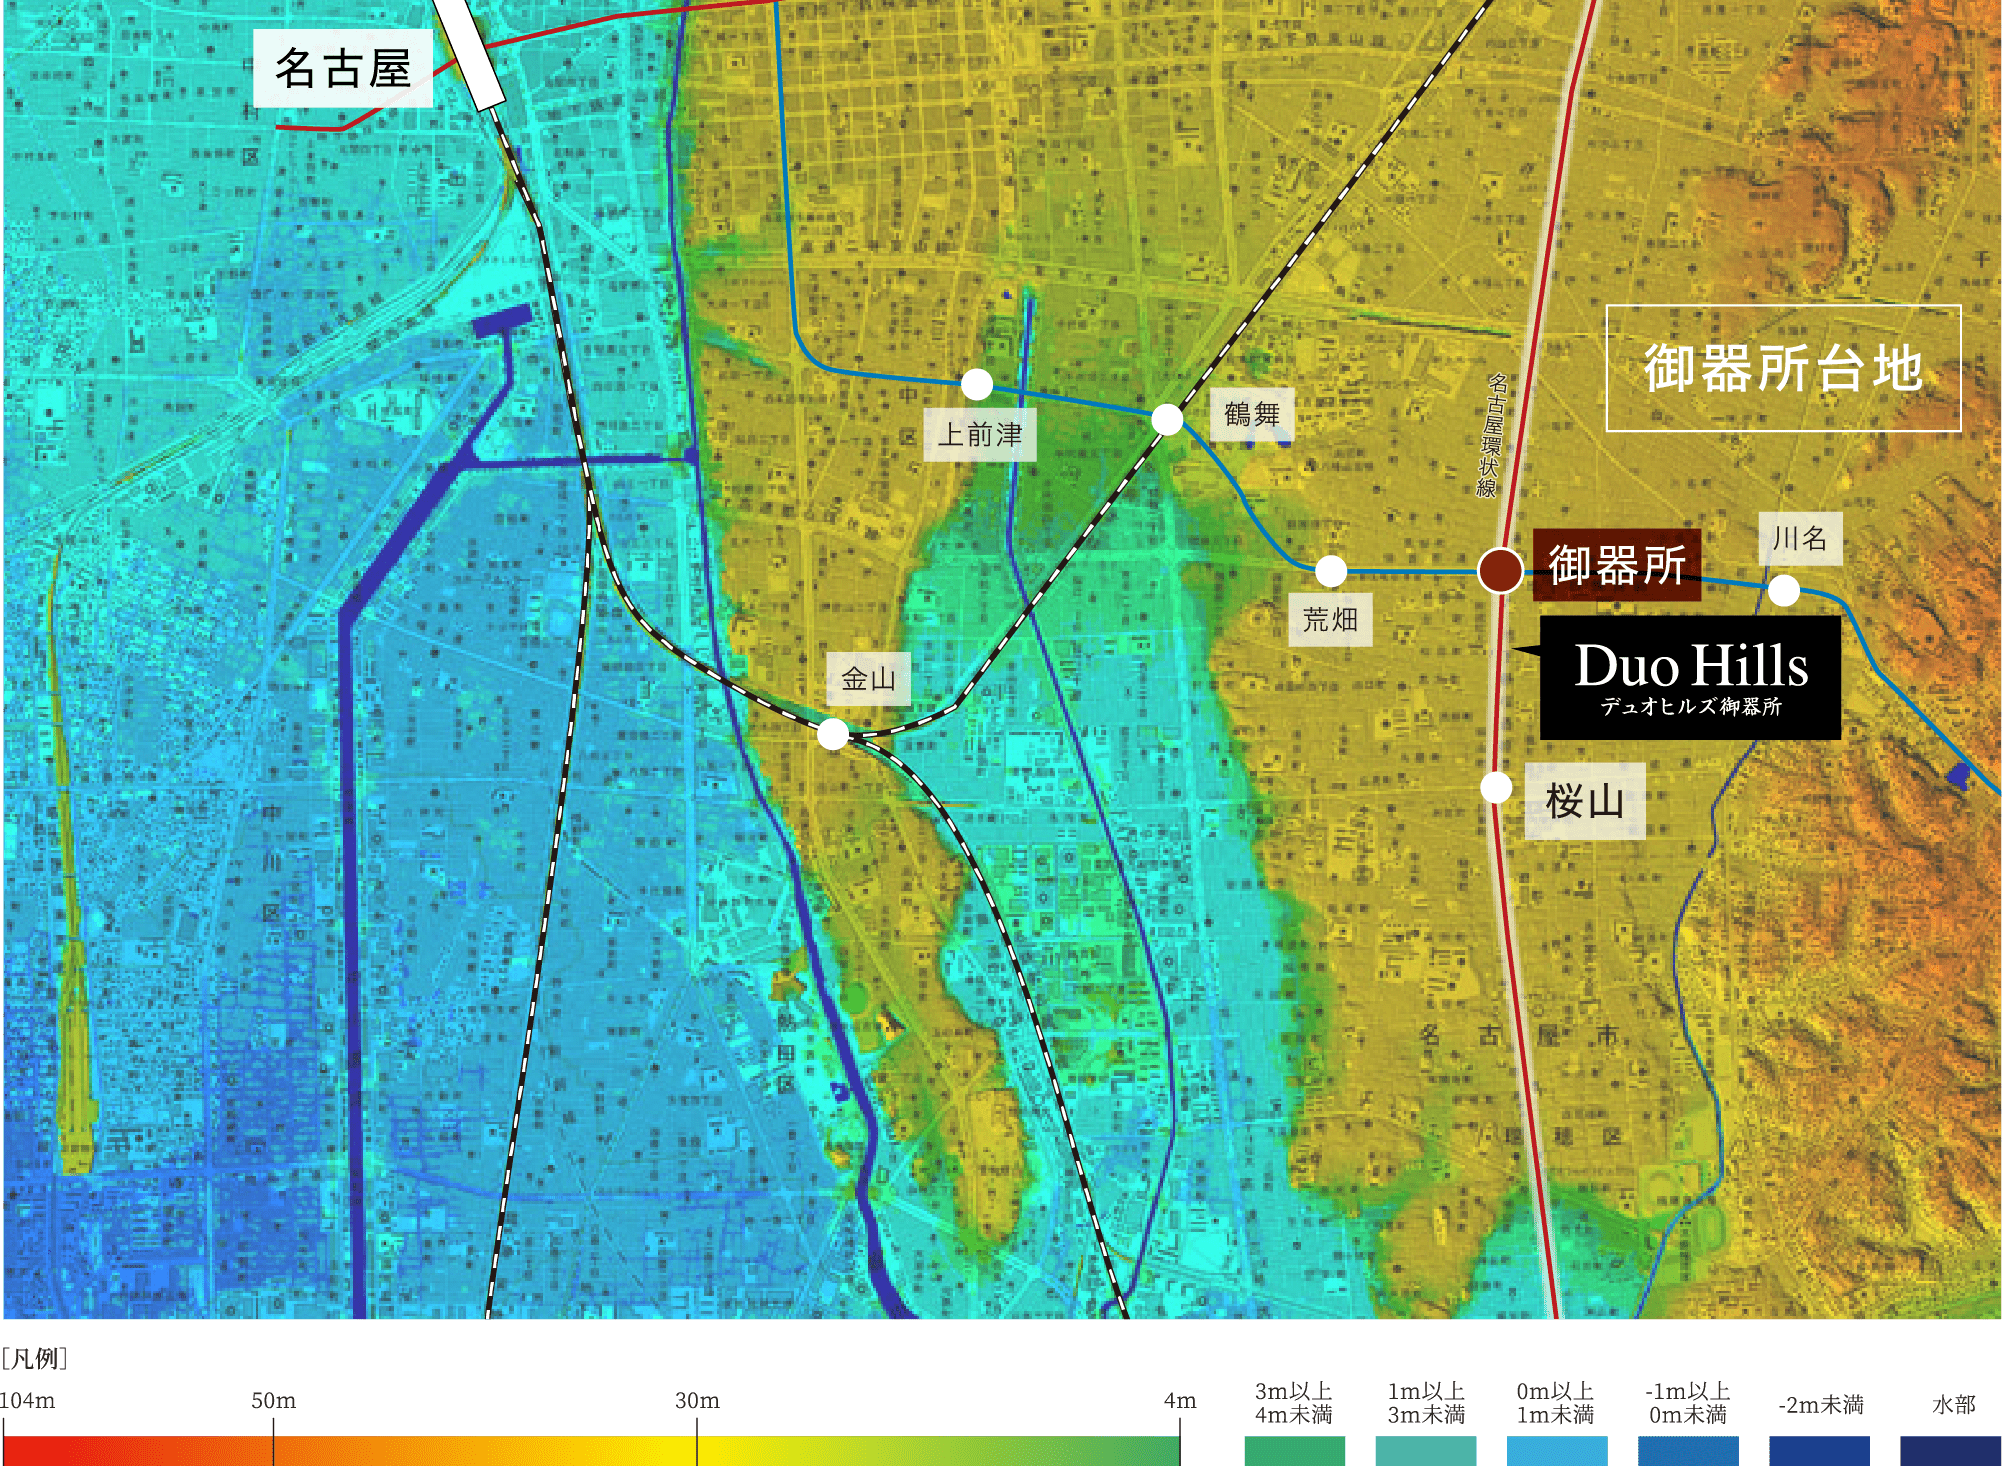This screenshot has width=2002, height=1466.
Task: Click the 4m elevation scale label
Action: 1180,1401
